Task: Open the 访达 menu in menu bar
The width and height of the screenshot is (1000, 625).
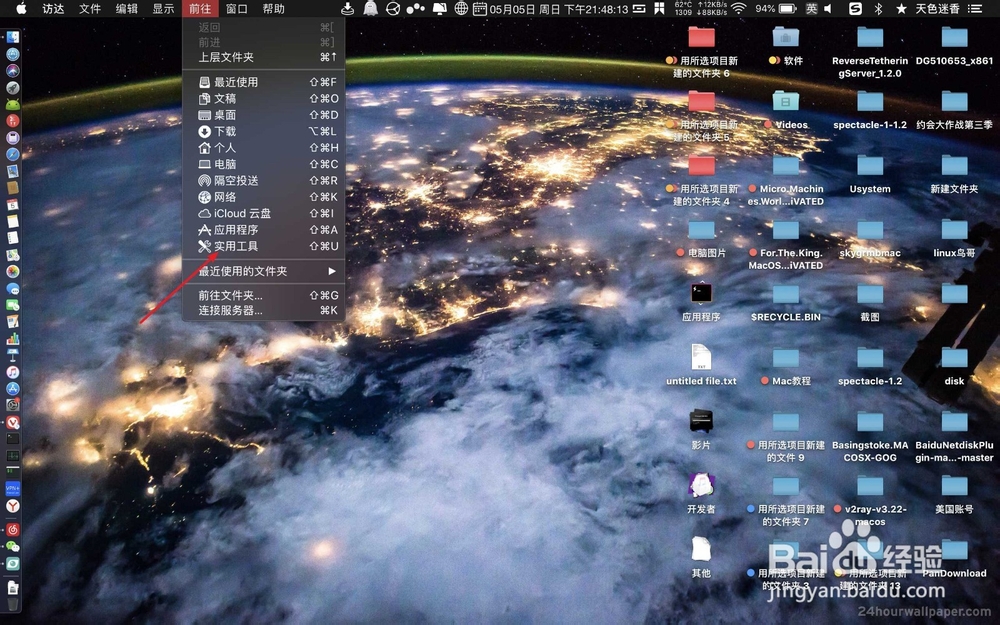Action: point(53,8)
